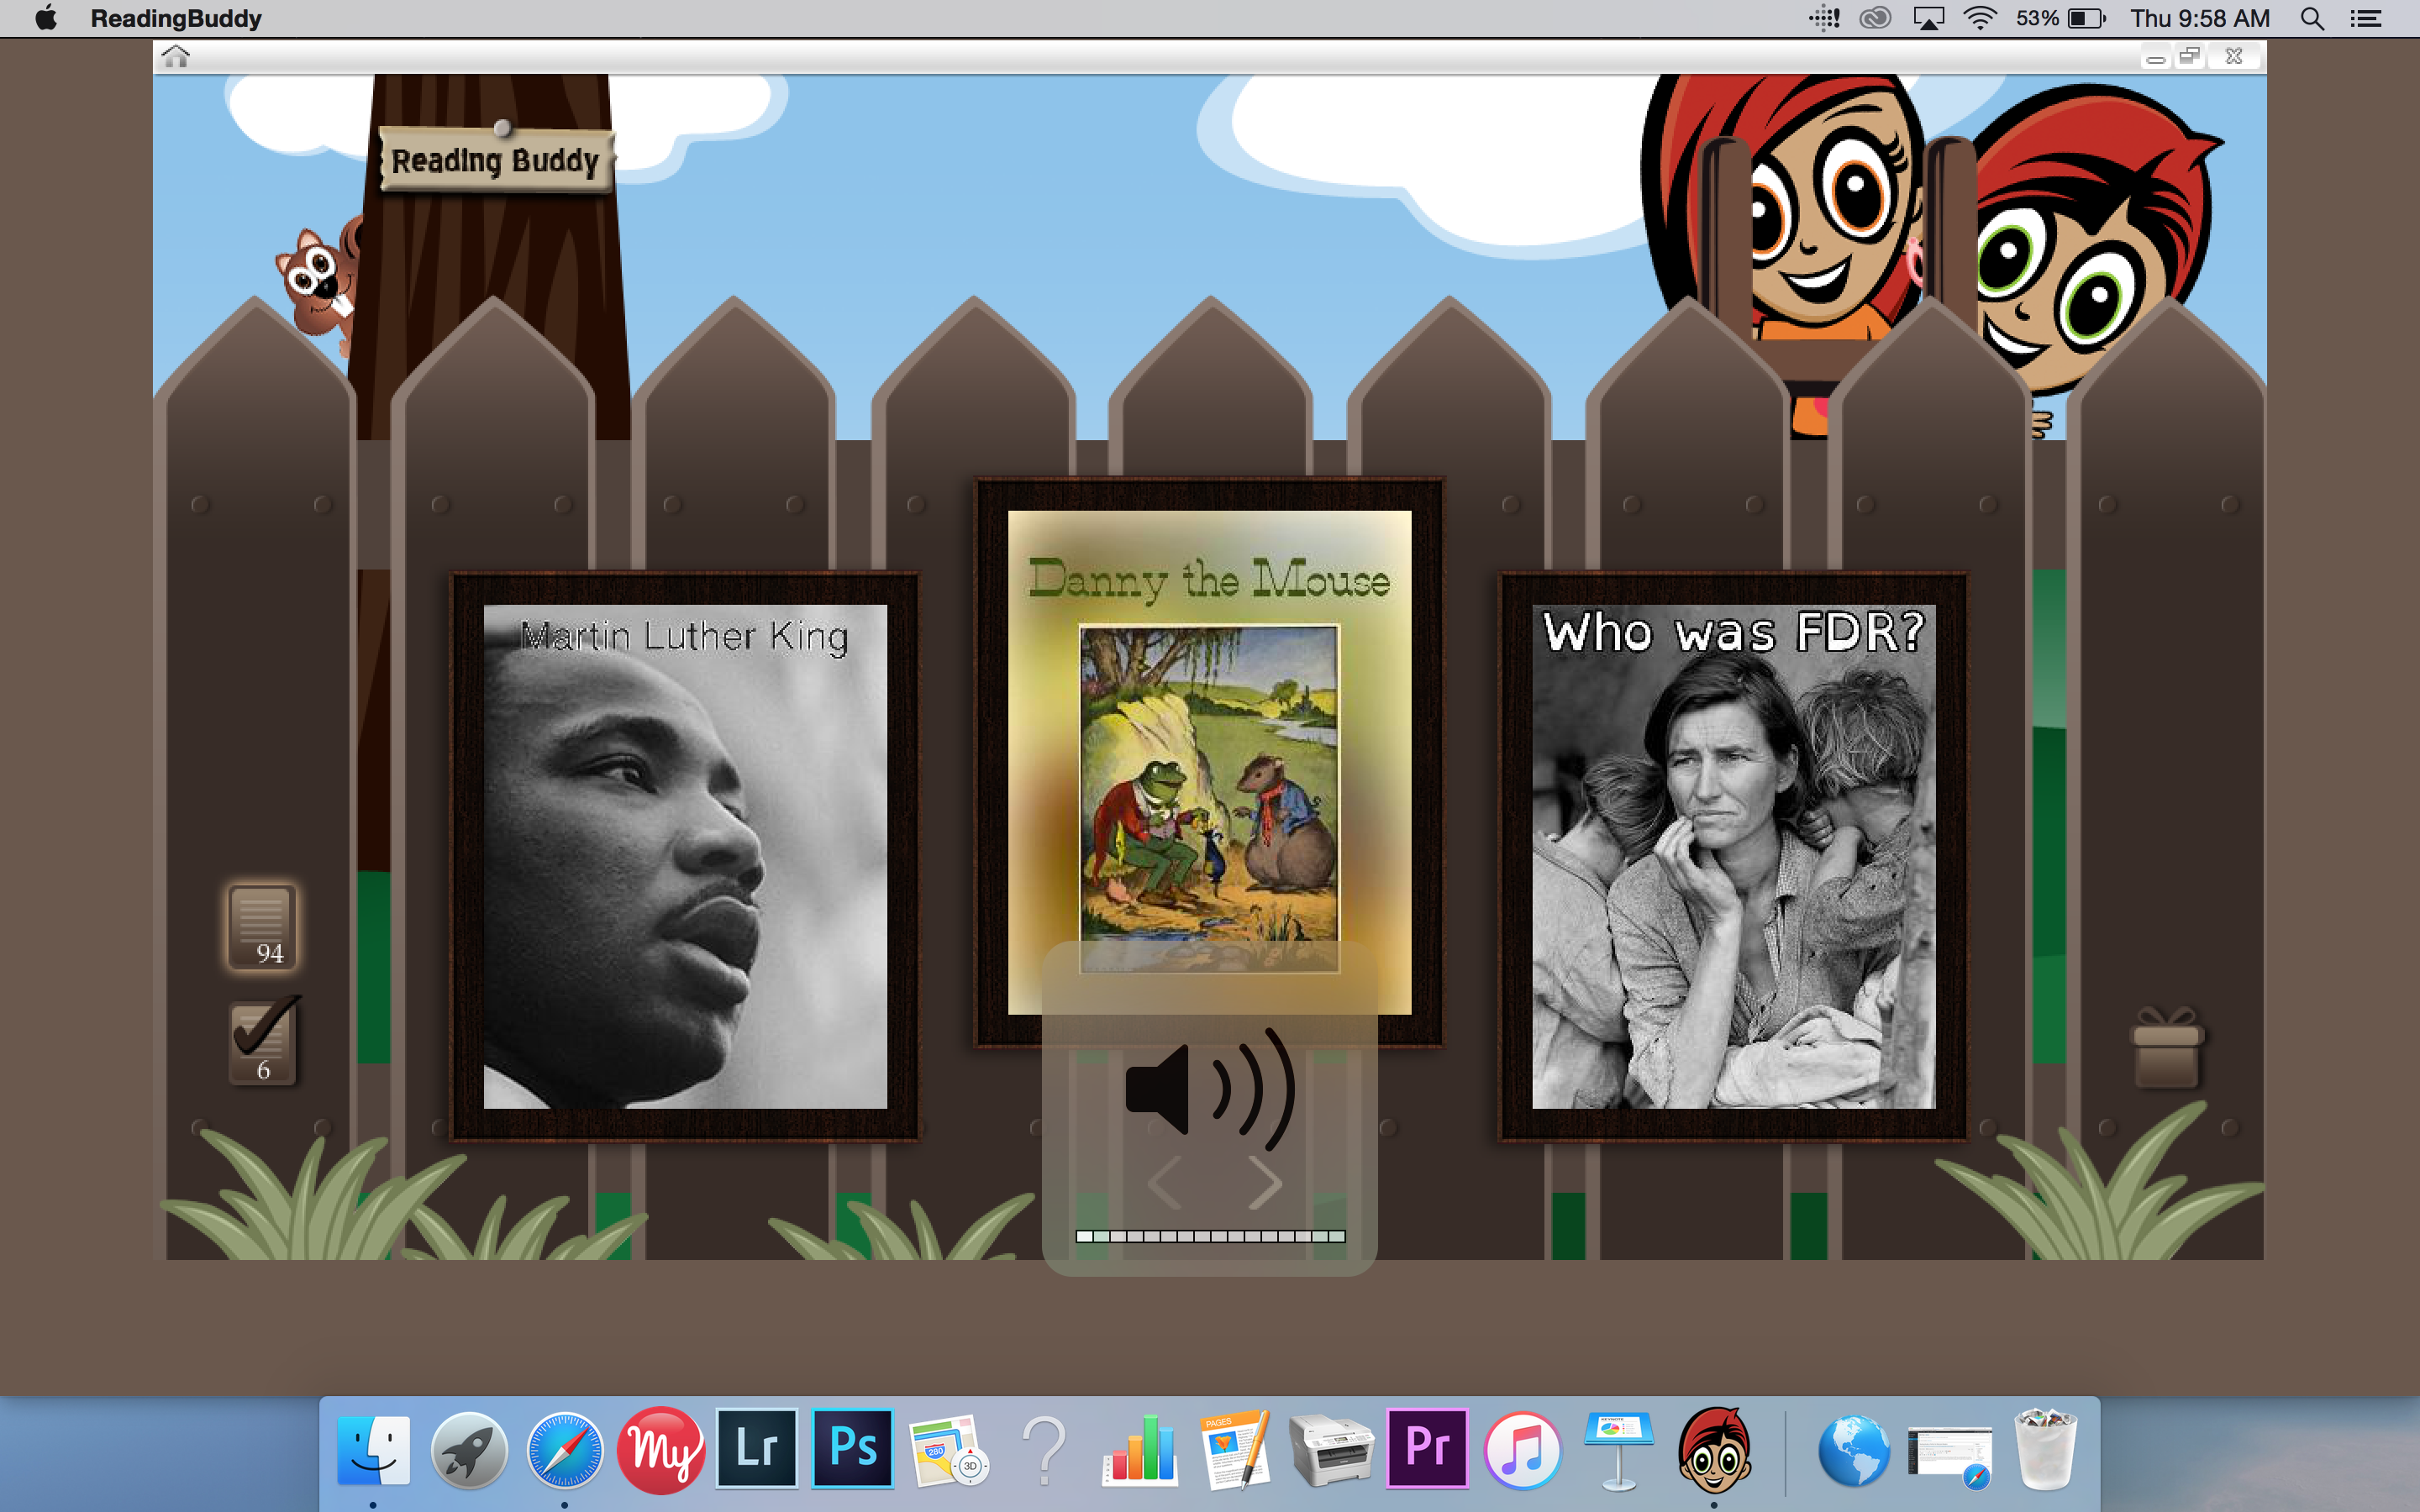
Task: Open Lightroom from the dock
Action: click(757, 1448)
